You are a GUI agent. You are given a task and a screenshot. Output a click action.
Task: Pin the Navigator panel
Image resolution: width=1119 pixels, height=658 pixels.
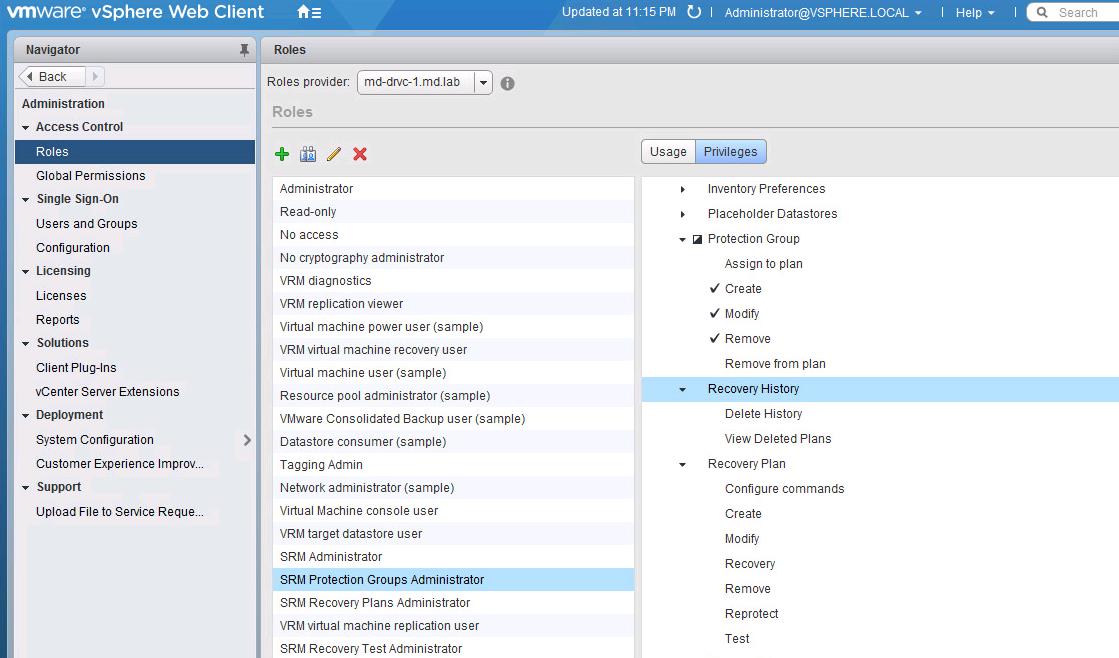(244, 50)
